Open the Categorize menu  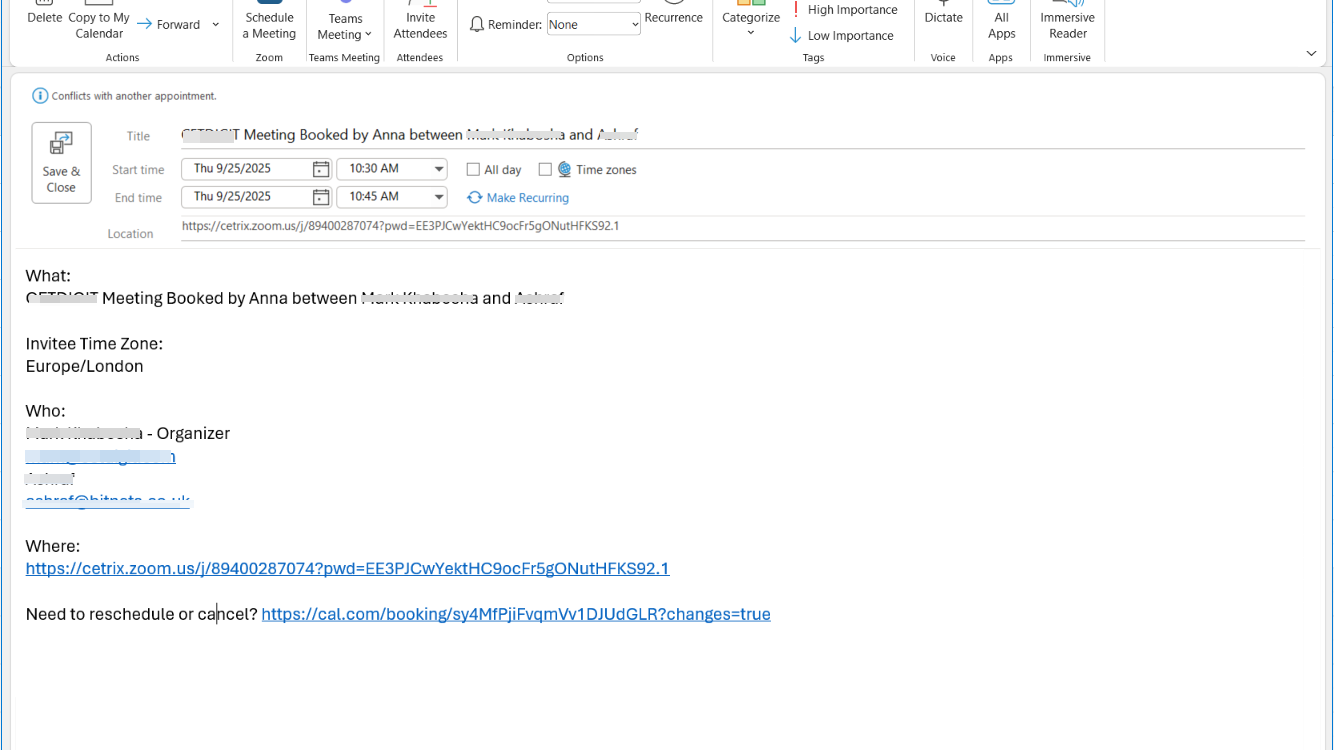pos(751,25)
